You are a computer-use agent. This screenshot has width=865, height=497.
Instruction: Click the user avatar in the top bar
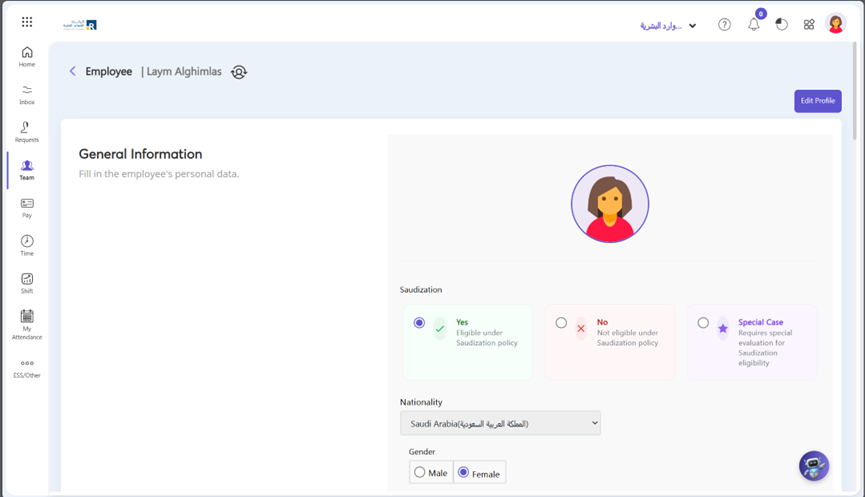tap(837, 24)
